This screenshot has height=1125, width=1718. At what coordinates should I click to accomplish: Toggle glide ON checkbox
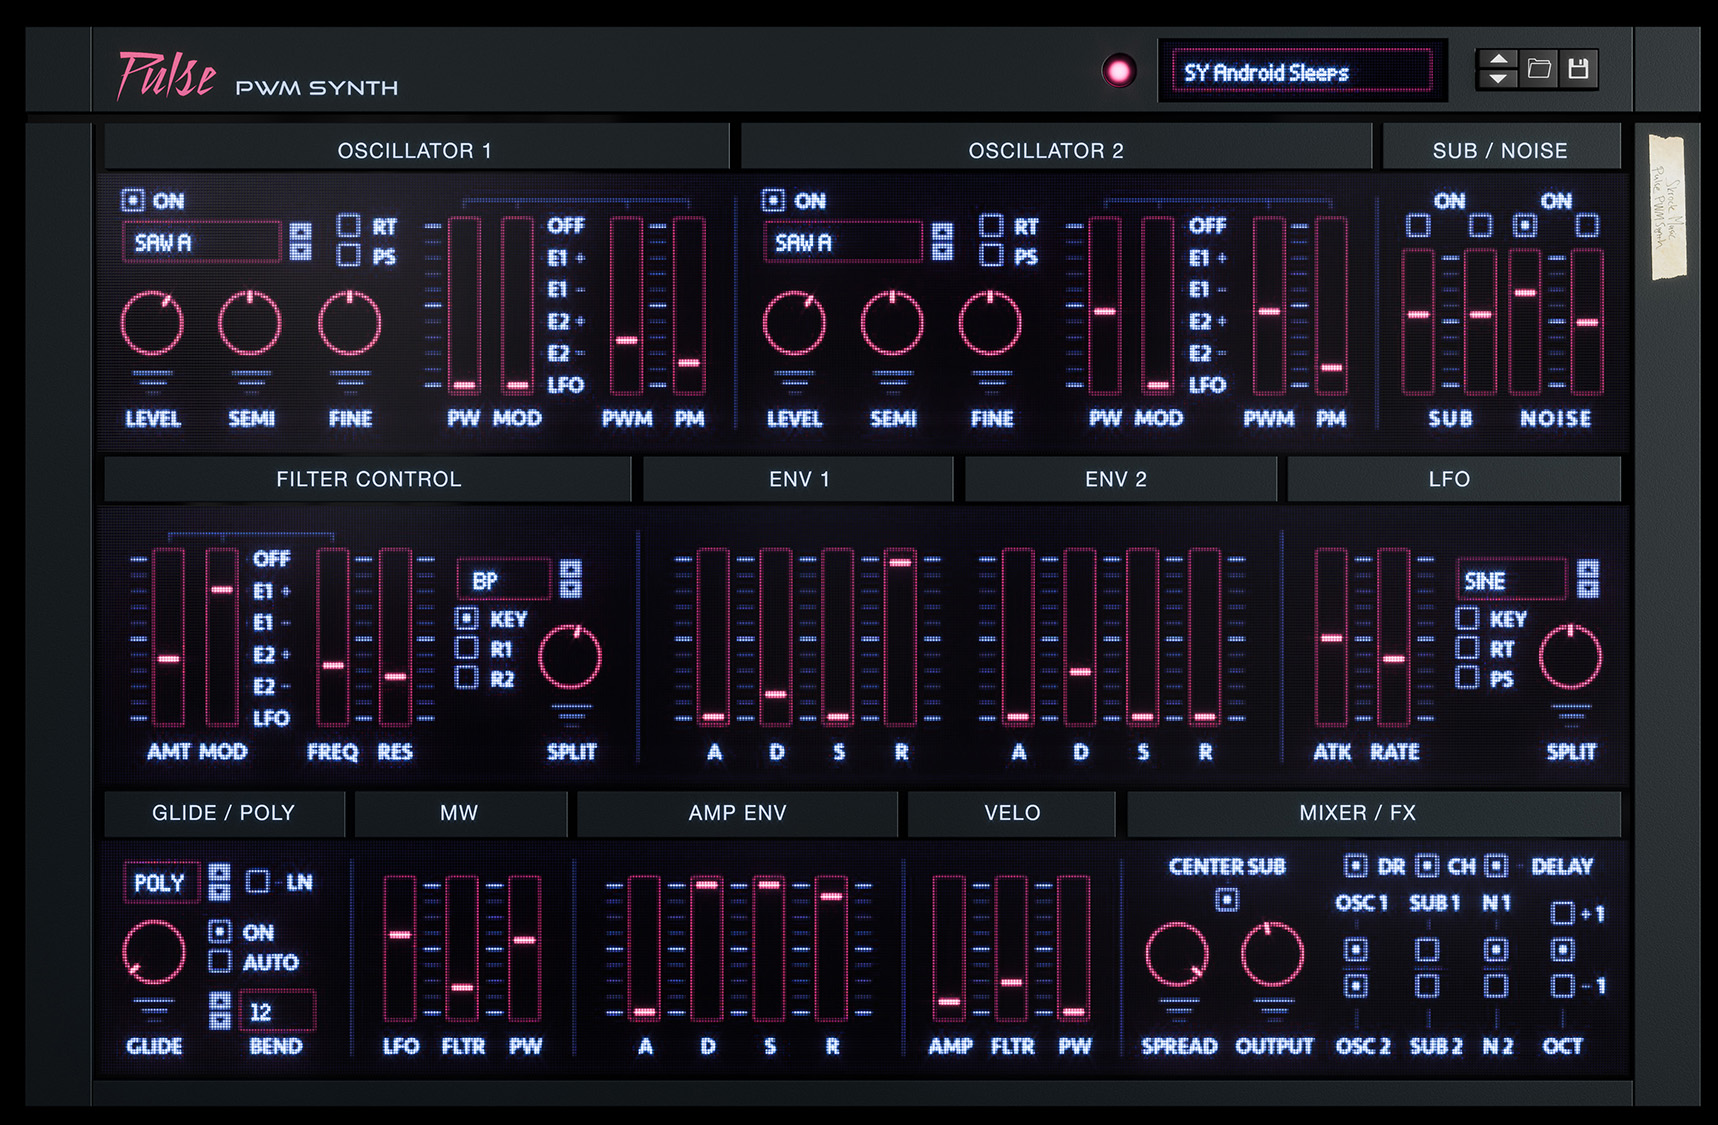(x=220, y=931)
